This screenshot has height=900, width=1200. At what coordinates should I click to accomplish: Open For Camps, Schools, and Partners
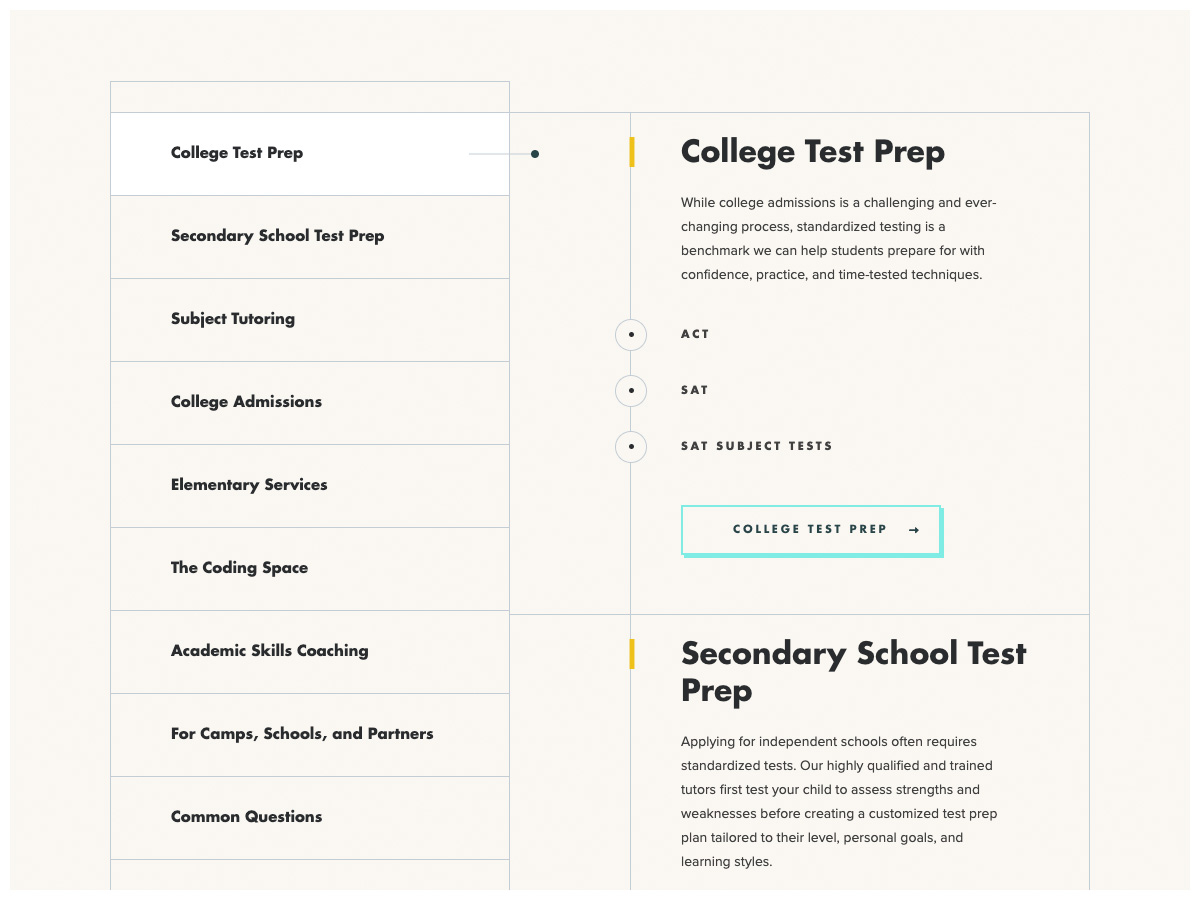302,734
